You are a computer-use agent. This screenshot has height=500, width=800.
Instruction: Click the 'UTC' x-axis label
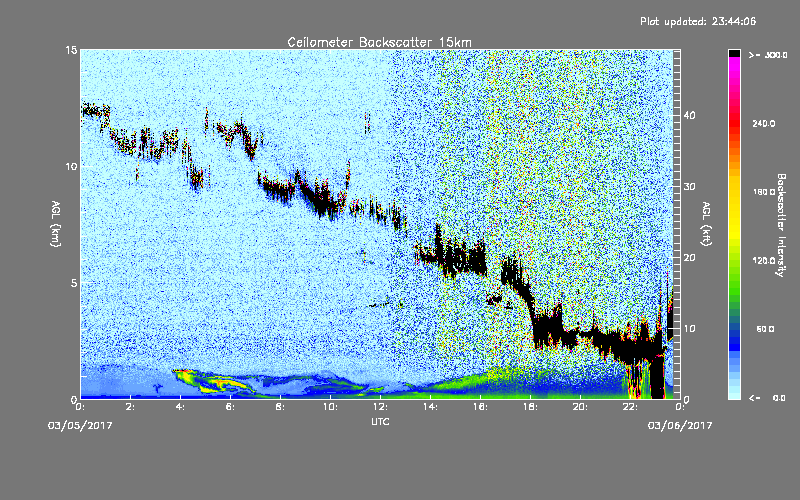coord(380,421)
